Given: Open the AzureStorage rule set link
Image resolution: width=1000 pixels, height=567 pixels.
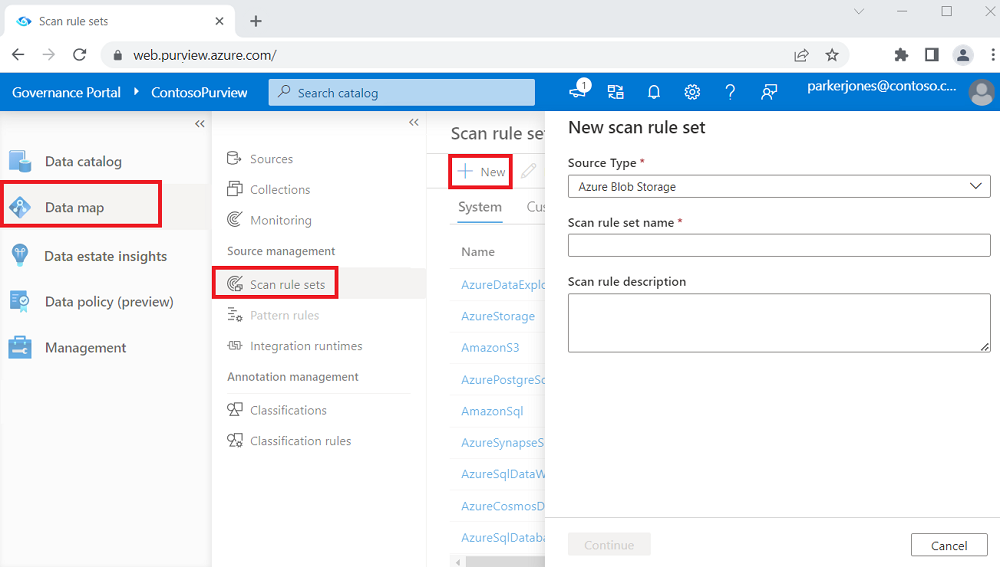Looking at the screenshot, I should coord(497,316).
